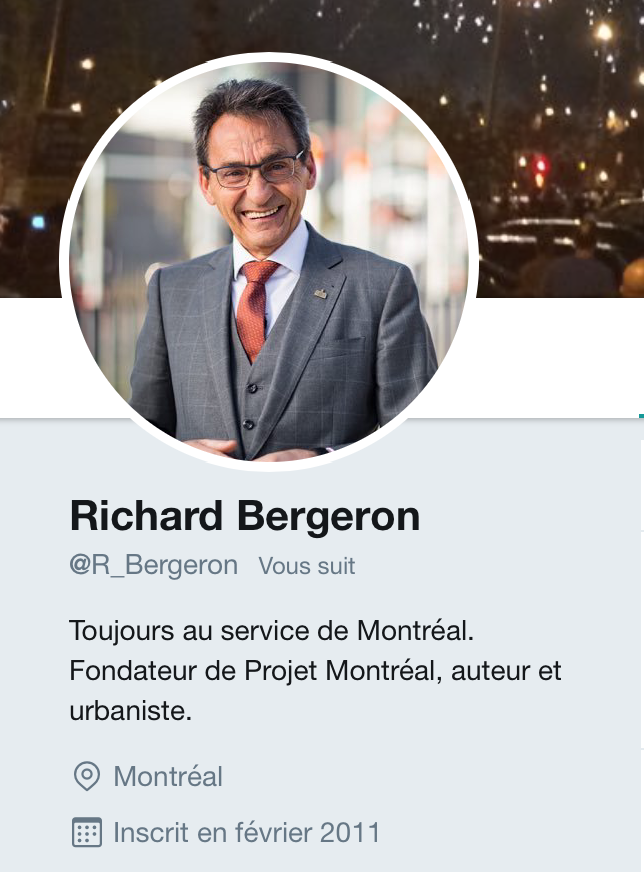
Task: Click the word "urbaniste." in bio
Action: [x=131, y=711]
